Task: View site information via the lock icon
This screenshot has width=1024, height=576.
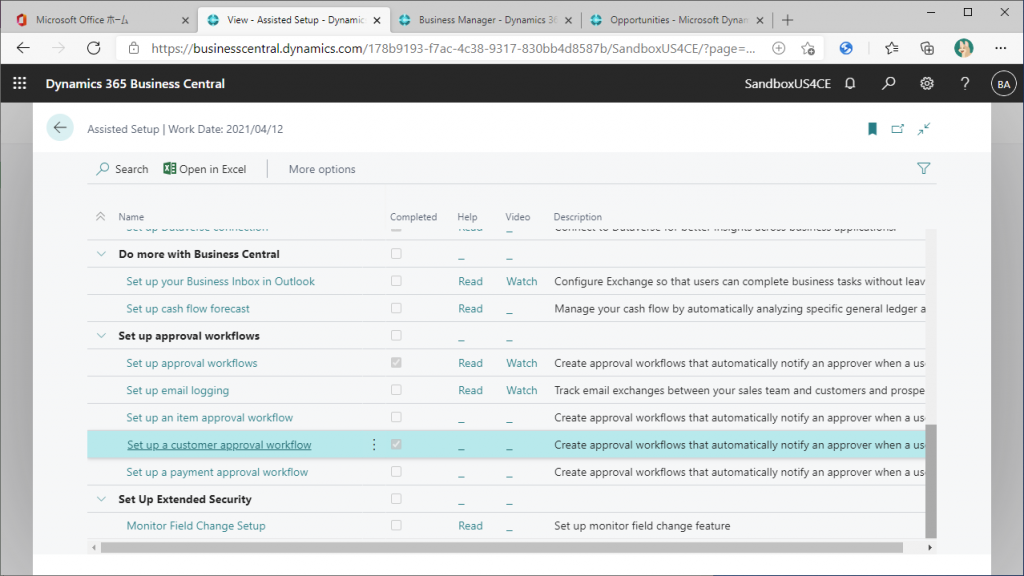Action: [134, 48]
